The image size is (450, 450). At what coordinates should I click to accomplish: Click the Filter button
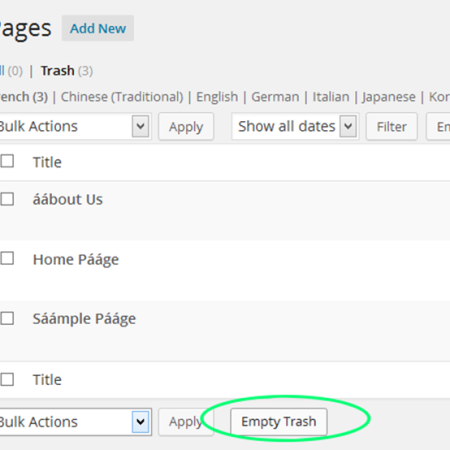tap(391, 127)
